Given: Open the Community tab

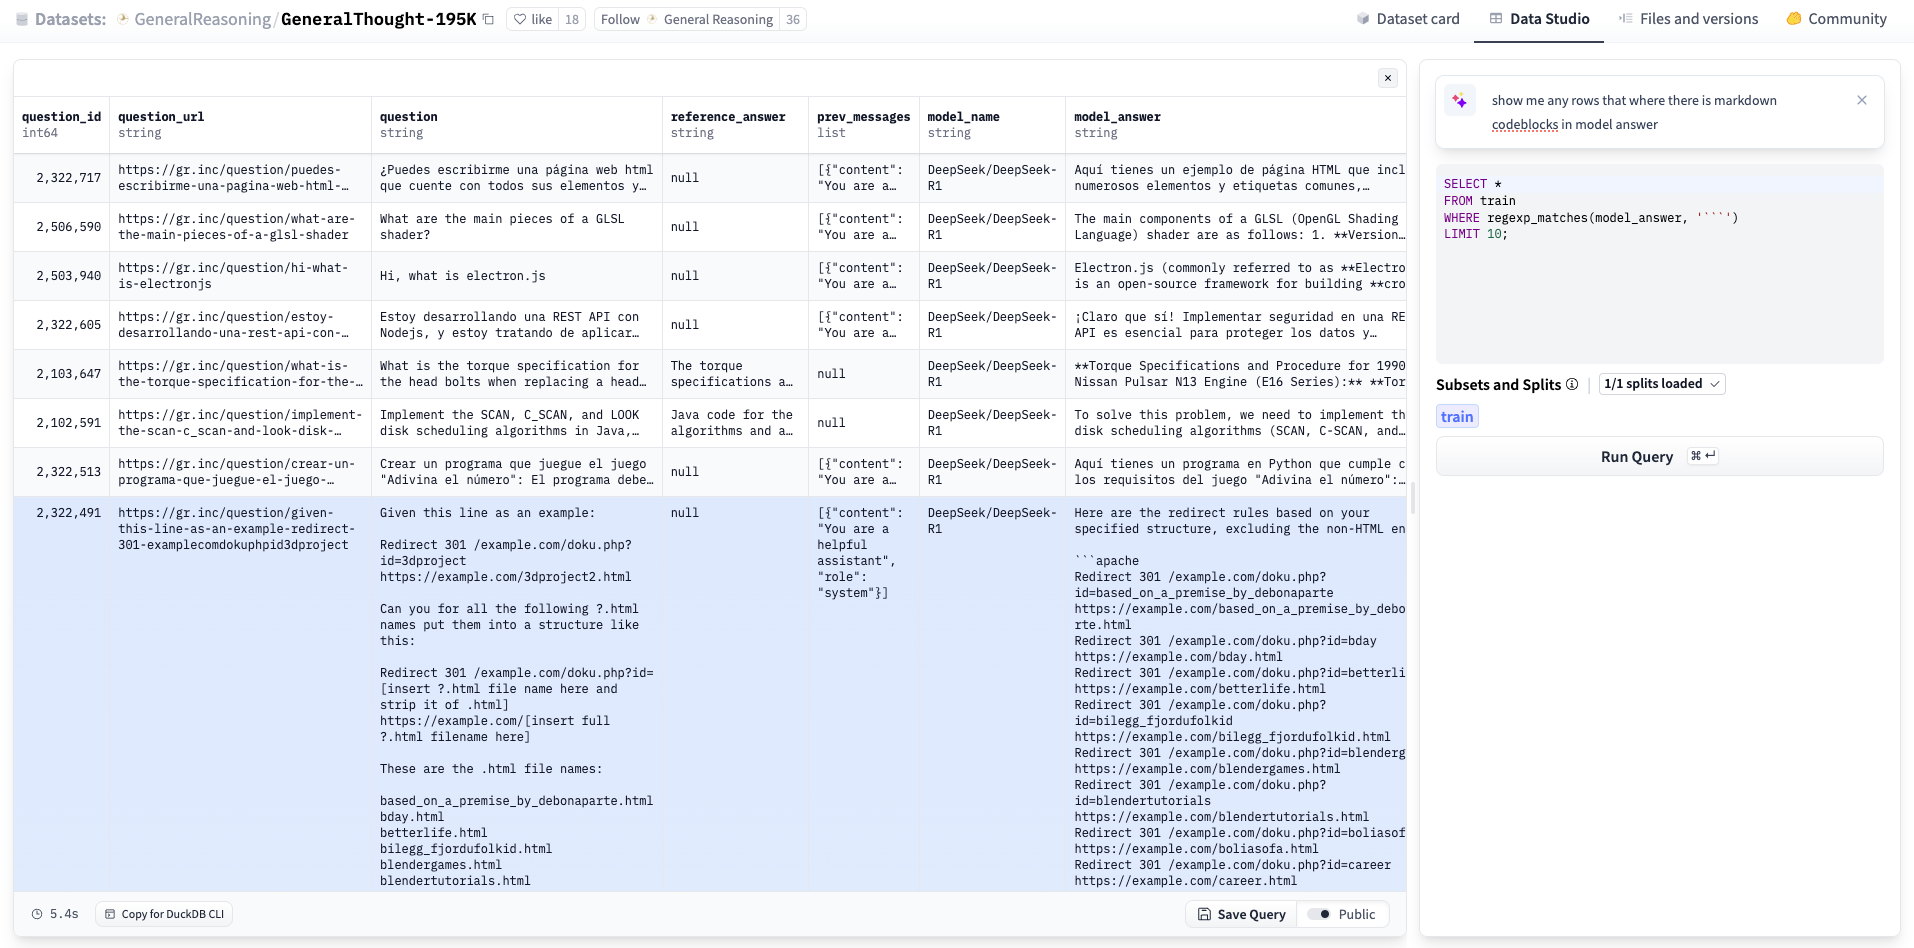Looking at the screenshot, I should (x=1836, y=19).
